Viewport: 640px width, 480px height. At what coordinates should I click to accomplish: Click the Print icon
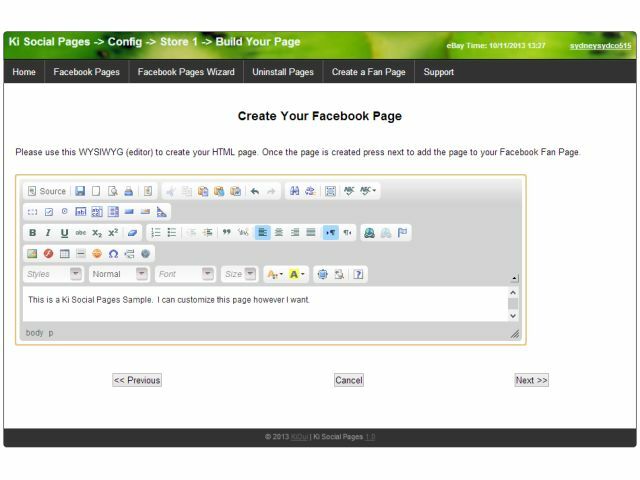pyautogui.click(x=129, y=191)
